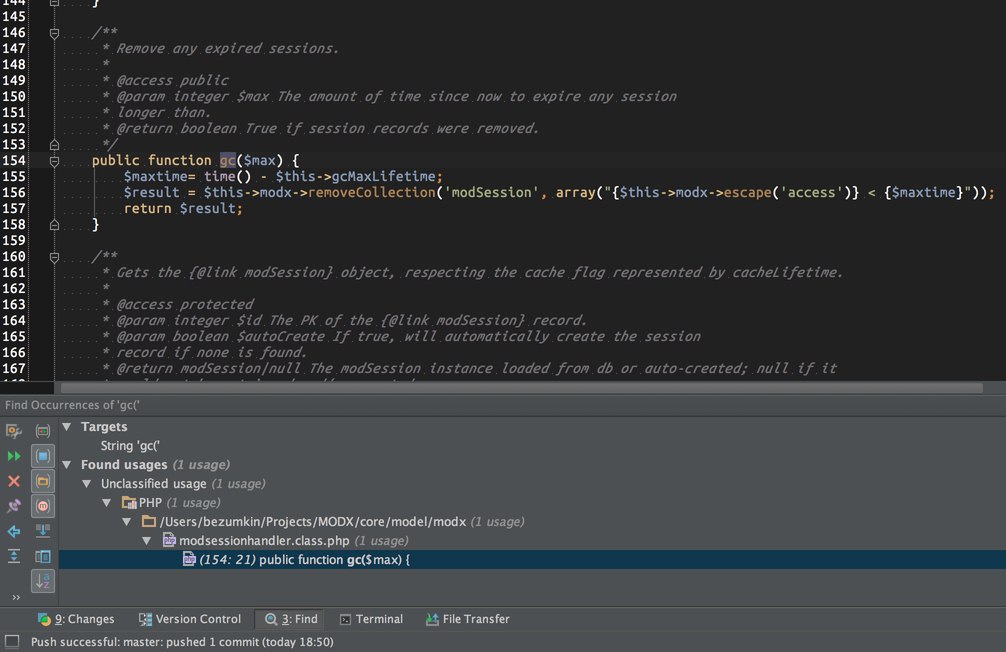Collapse the PHP usage node
Viewport: 1006px width, 652px height.
coord(107,502)
